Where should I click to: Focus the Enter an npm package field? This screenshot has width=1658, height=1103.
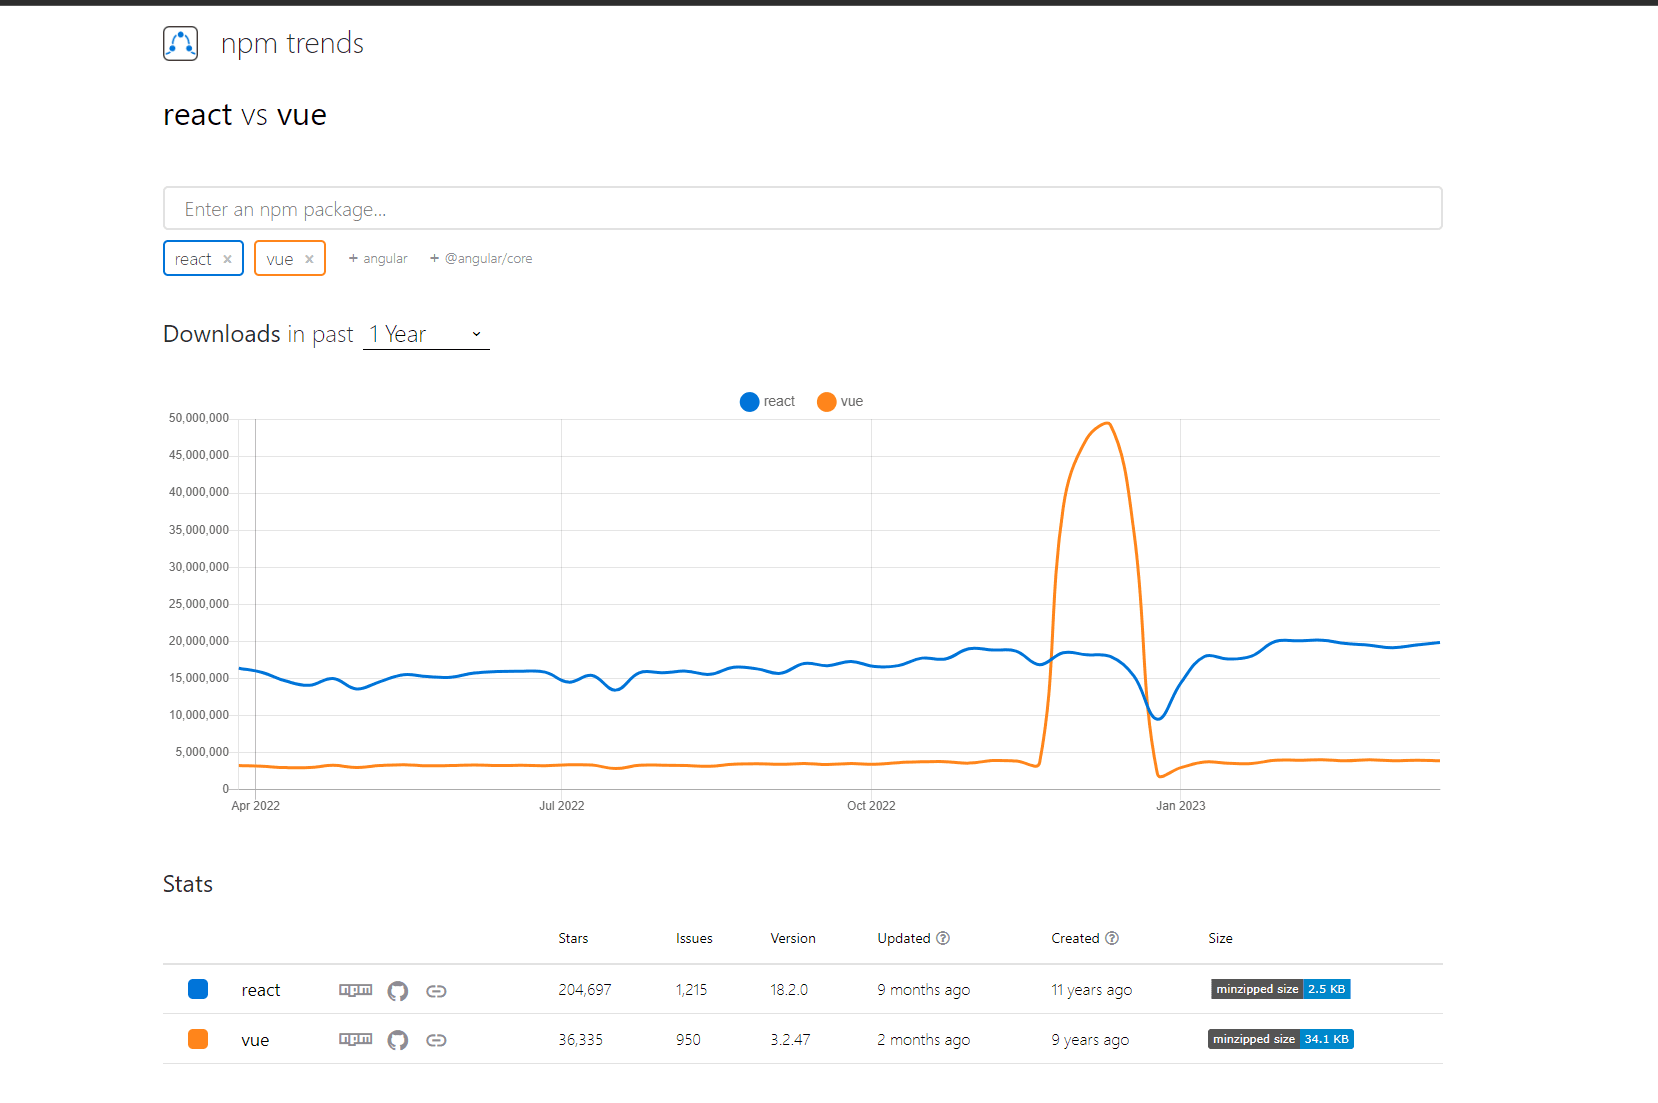click(802, 209)
